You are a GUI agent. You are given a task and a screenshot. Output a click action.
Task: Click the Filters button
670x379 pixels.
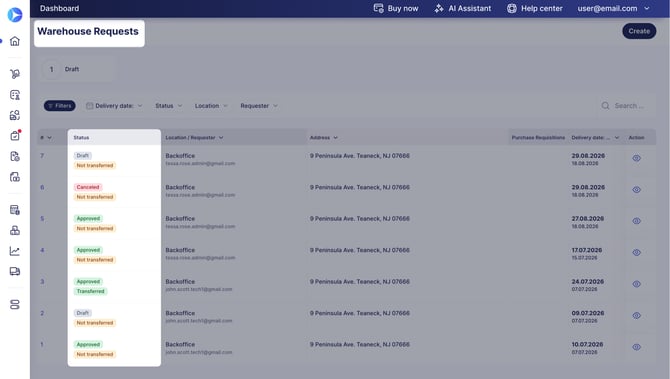[x=59, y=106]
